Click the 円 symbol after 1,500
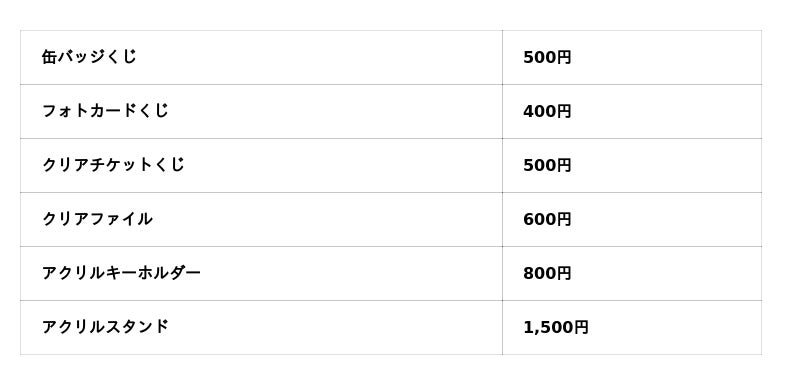800x385 pixels. (x=580, y=327)
